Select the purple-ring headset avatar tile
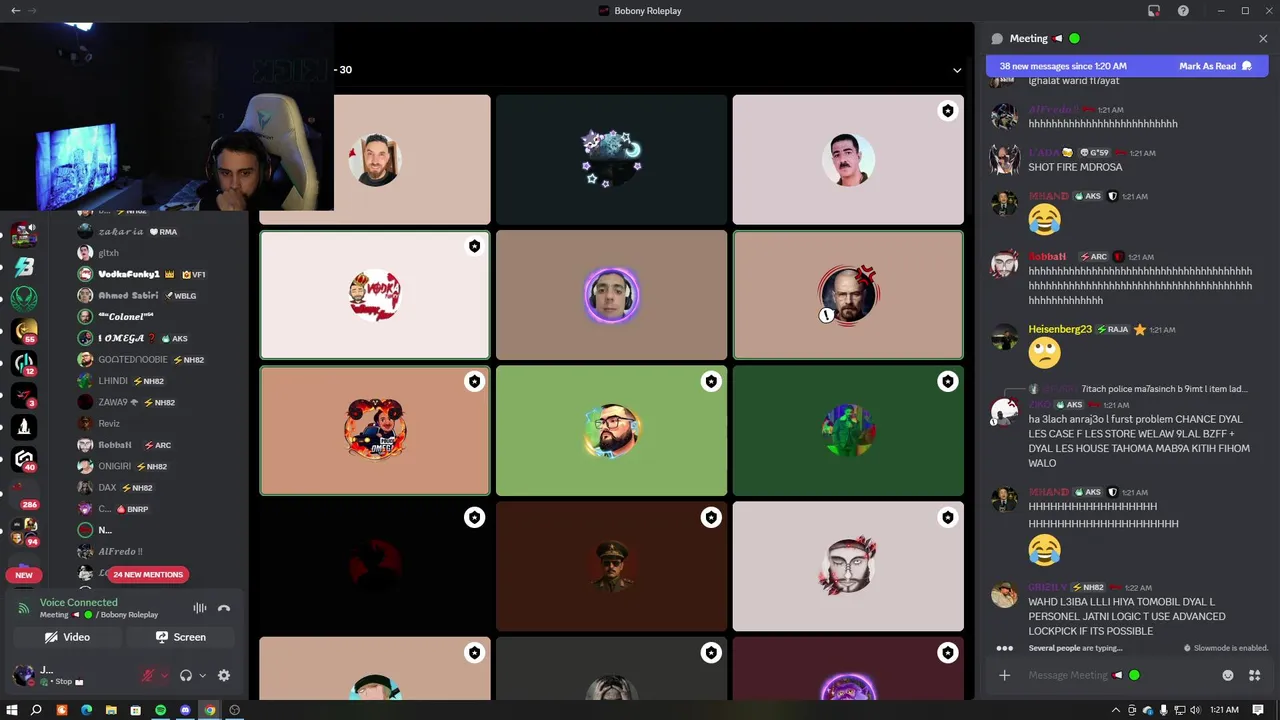 pos(611,295)
